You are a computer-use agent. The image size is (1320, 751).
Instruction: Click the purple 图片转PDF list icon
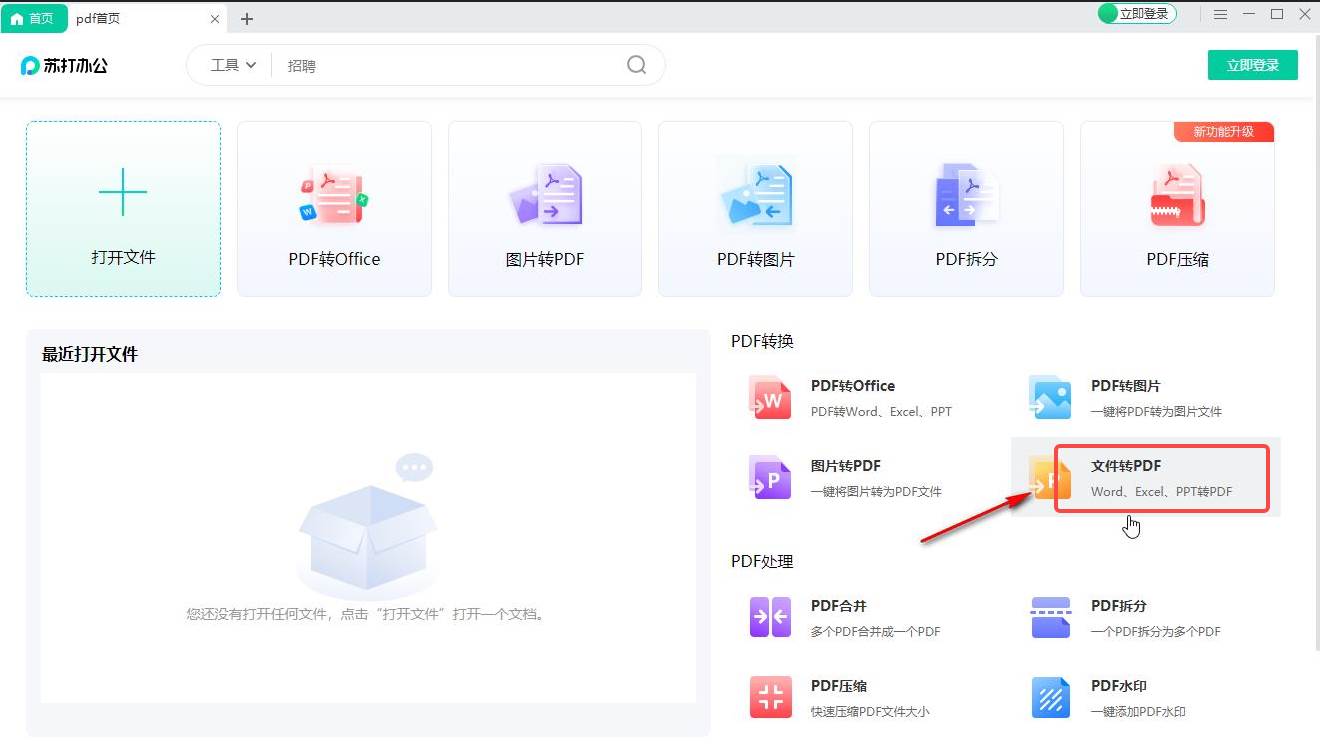(770, 477)
